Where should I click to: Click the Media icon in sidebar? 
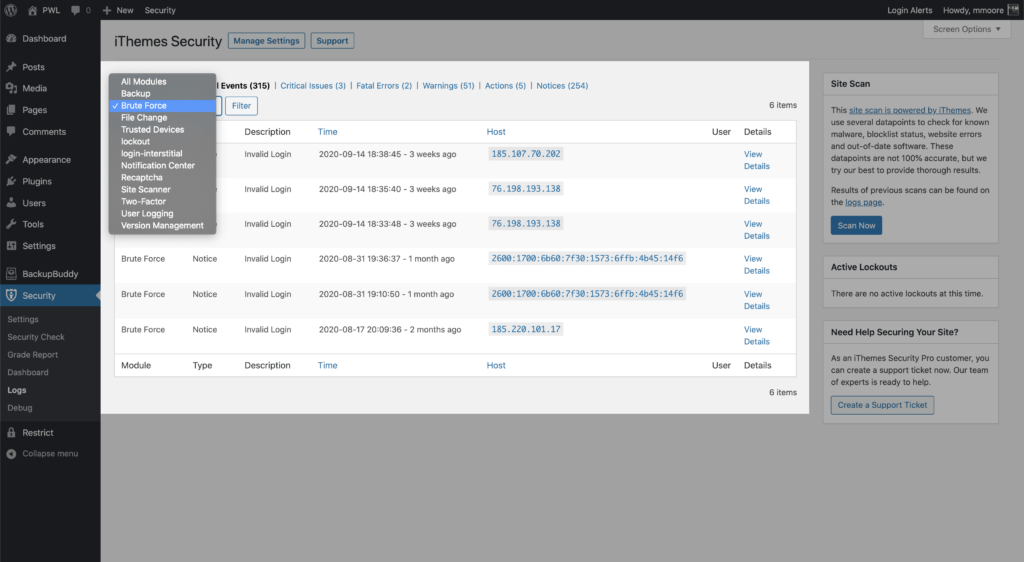[x=11, y=88]
